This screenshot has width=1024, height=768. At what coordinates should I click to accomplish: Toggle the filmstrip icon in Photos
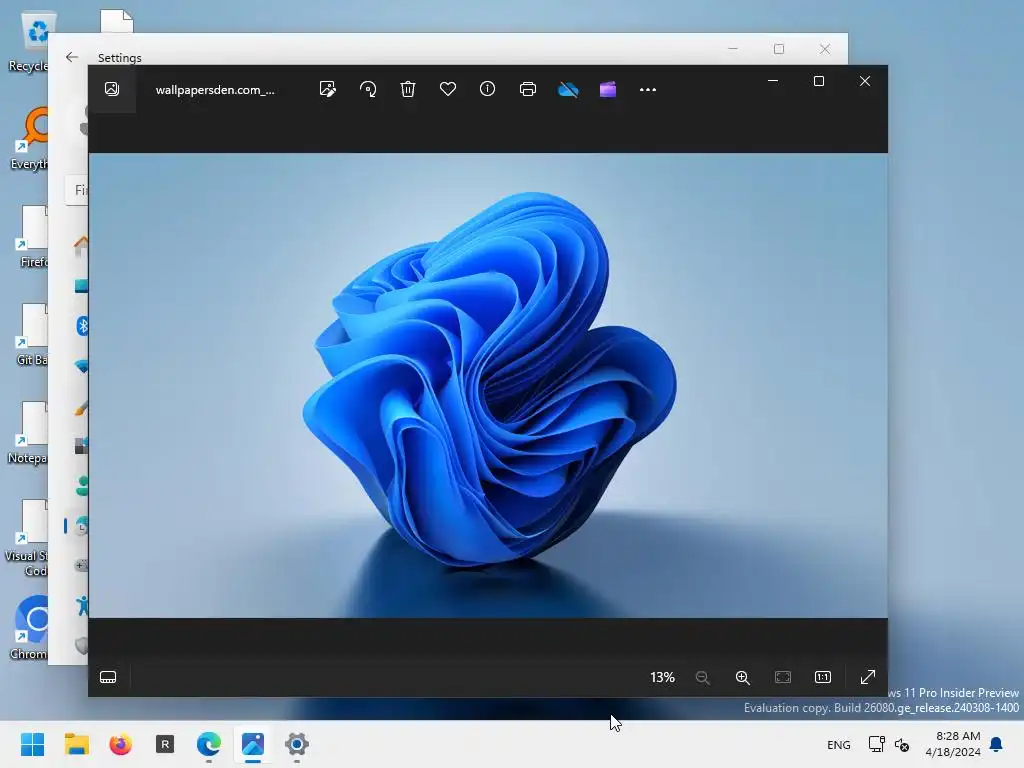(x=108, y=677)
